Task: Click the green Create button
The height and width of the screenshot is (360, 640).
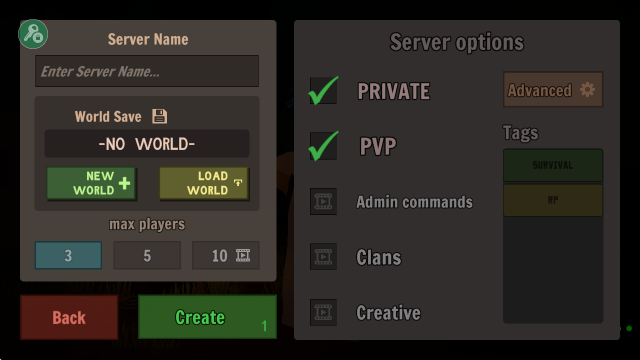Action: [x=207, y=317]
